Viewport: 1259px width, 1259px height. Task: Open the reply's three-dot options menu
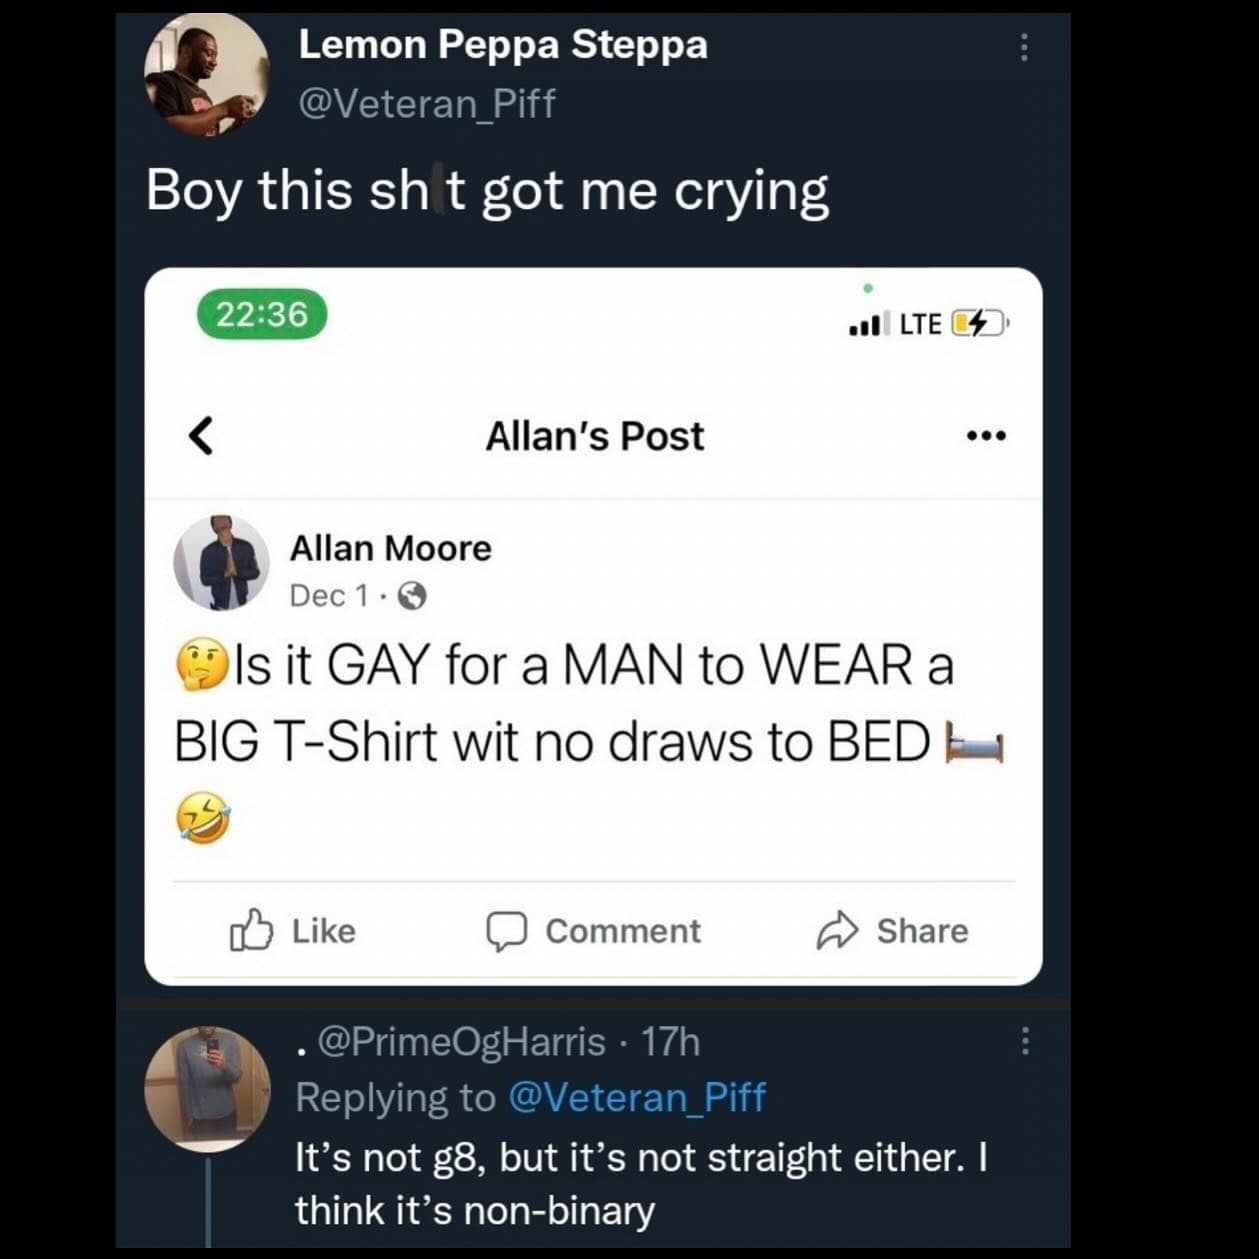pos(1024,1042)
